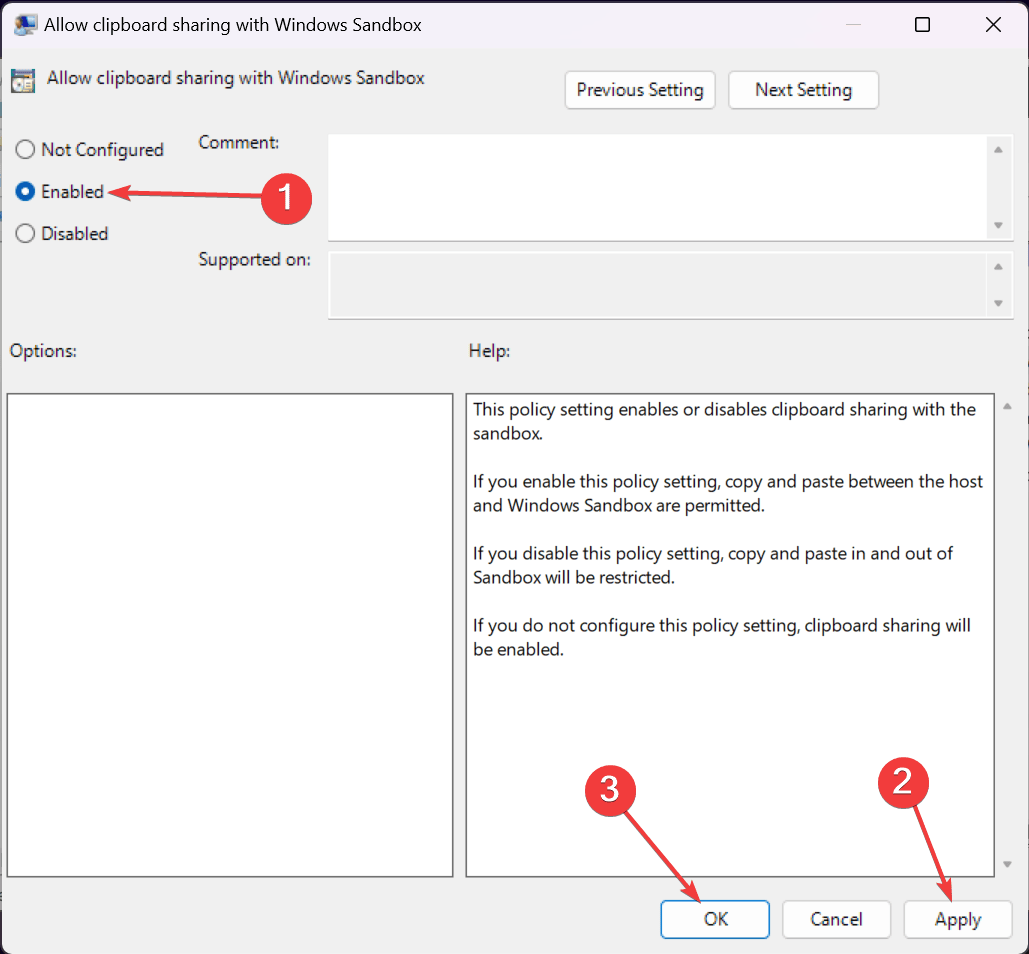1029x954 pixels.
Task: Select the Not Configured radio button
Action: (24, 149)
